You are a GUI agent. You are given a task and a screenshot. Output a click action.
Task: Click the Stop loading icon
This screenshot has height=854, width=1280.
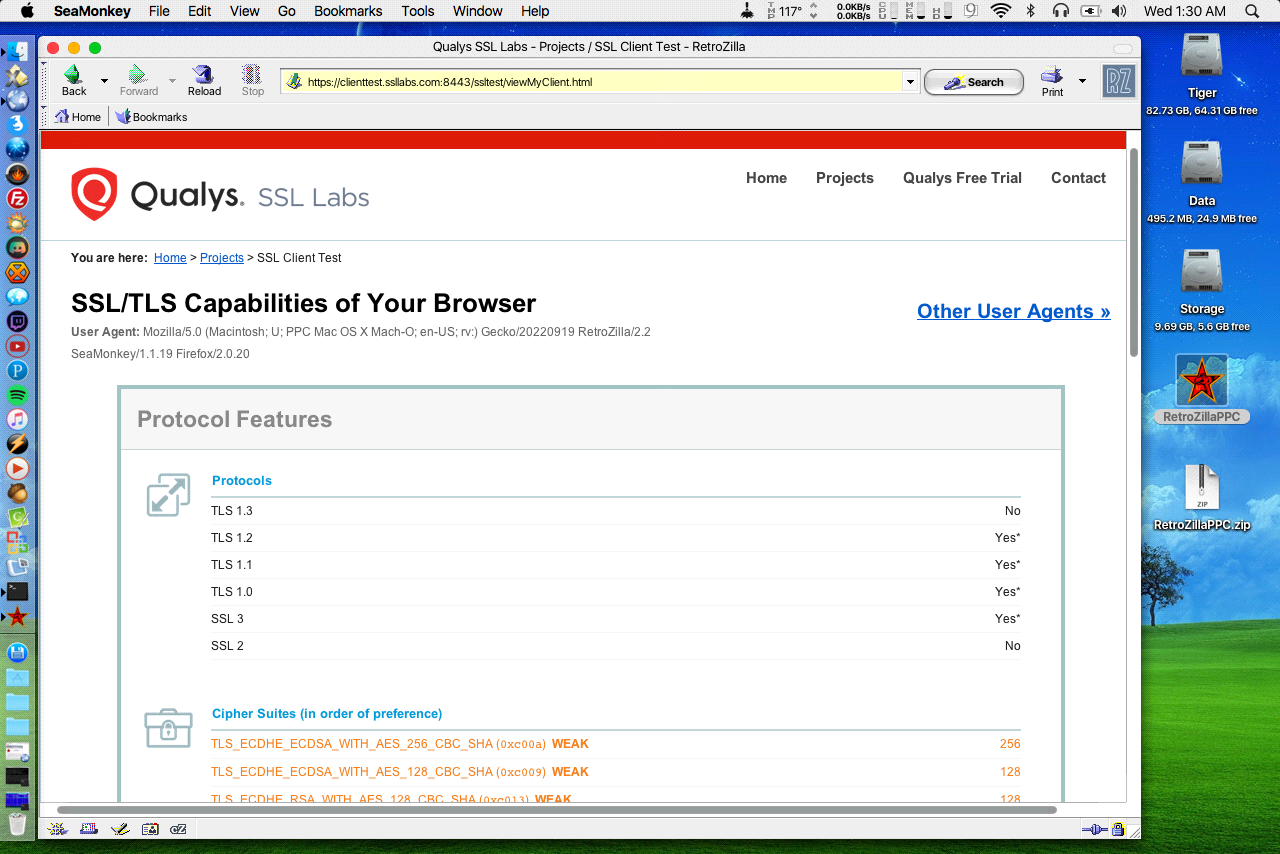click(x=252, y=74)
